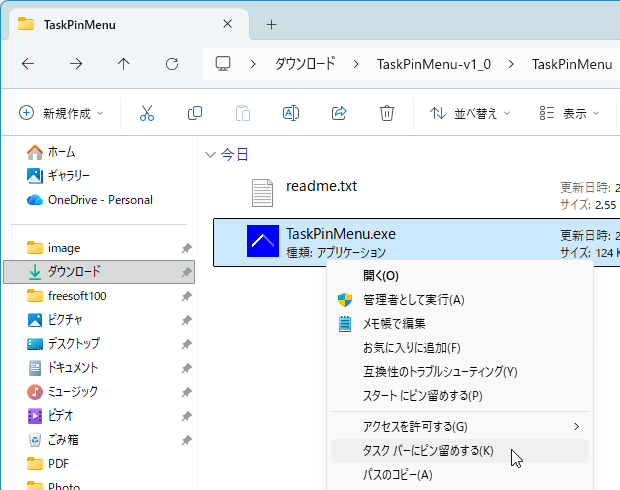Screen dimensions: 620x490
Task: Open a new tab with plus button
Action: point(271,24)
